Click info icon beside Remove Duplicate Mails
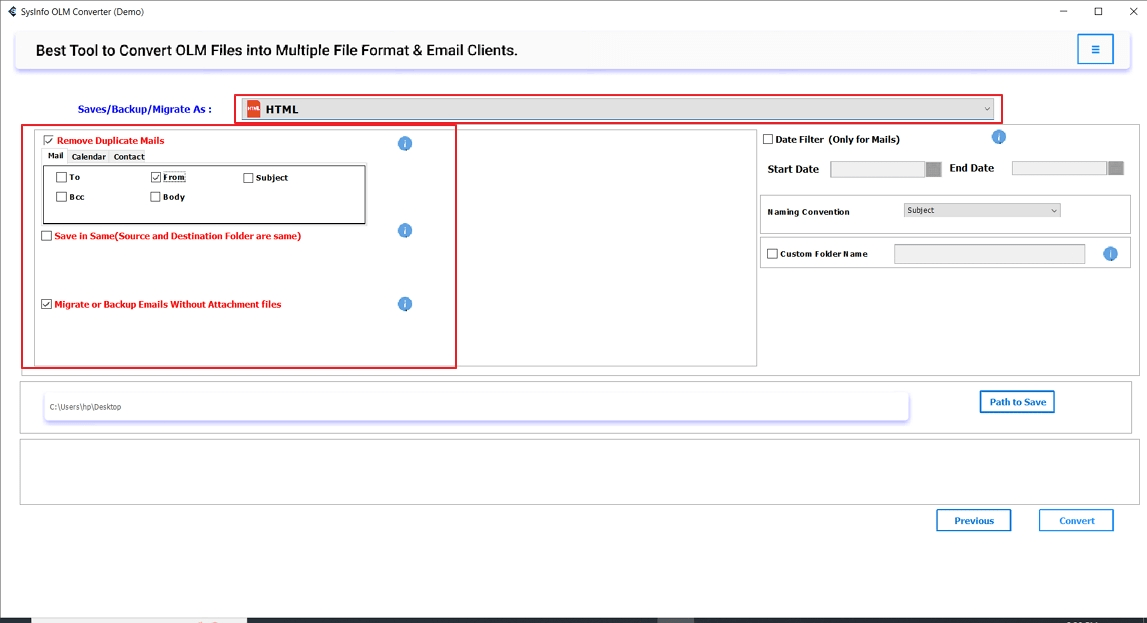1147x623 pixels. [x=405, y=143]
